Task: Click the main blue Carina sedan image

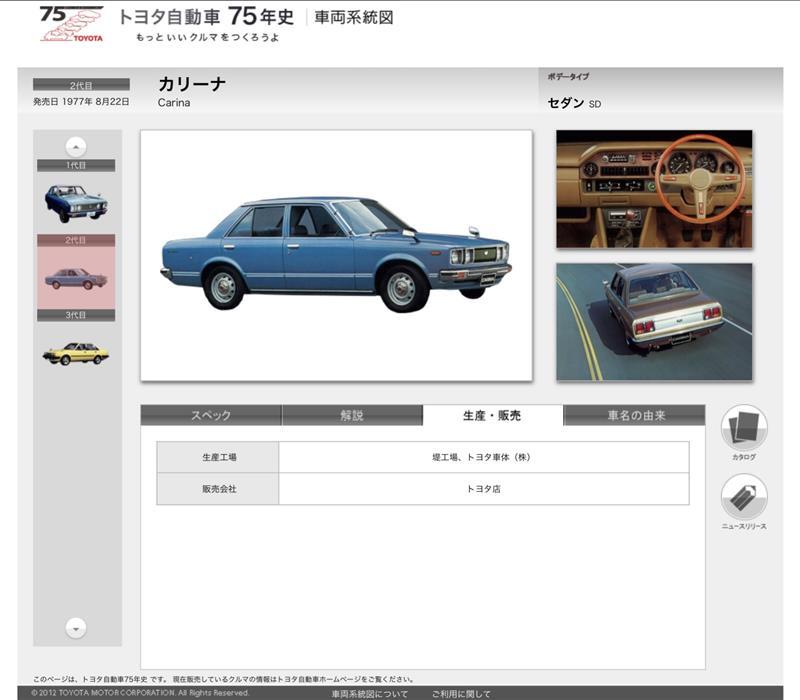Action: (336, 255)
